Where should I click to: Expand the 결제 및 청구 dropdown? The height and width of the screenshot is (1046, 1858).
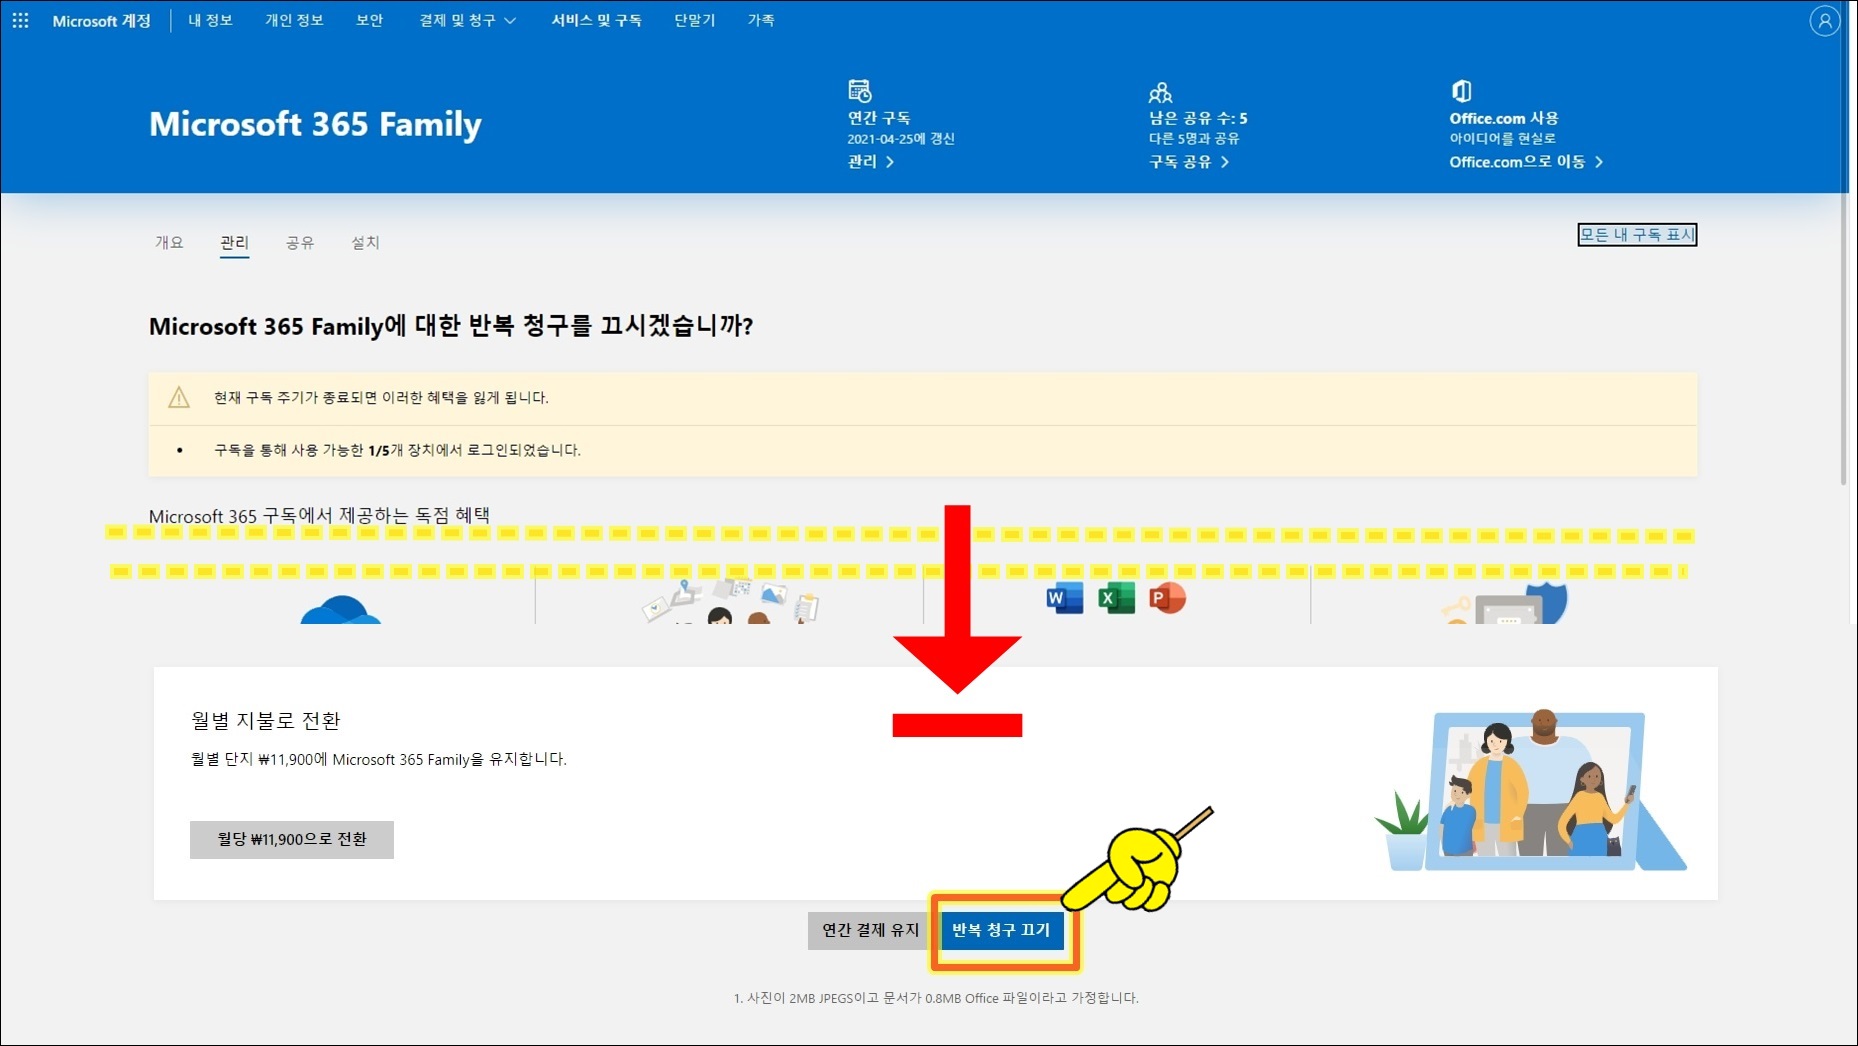[x=467, y=20]
